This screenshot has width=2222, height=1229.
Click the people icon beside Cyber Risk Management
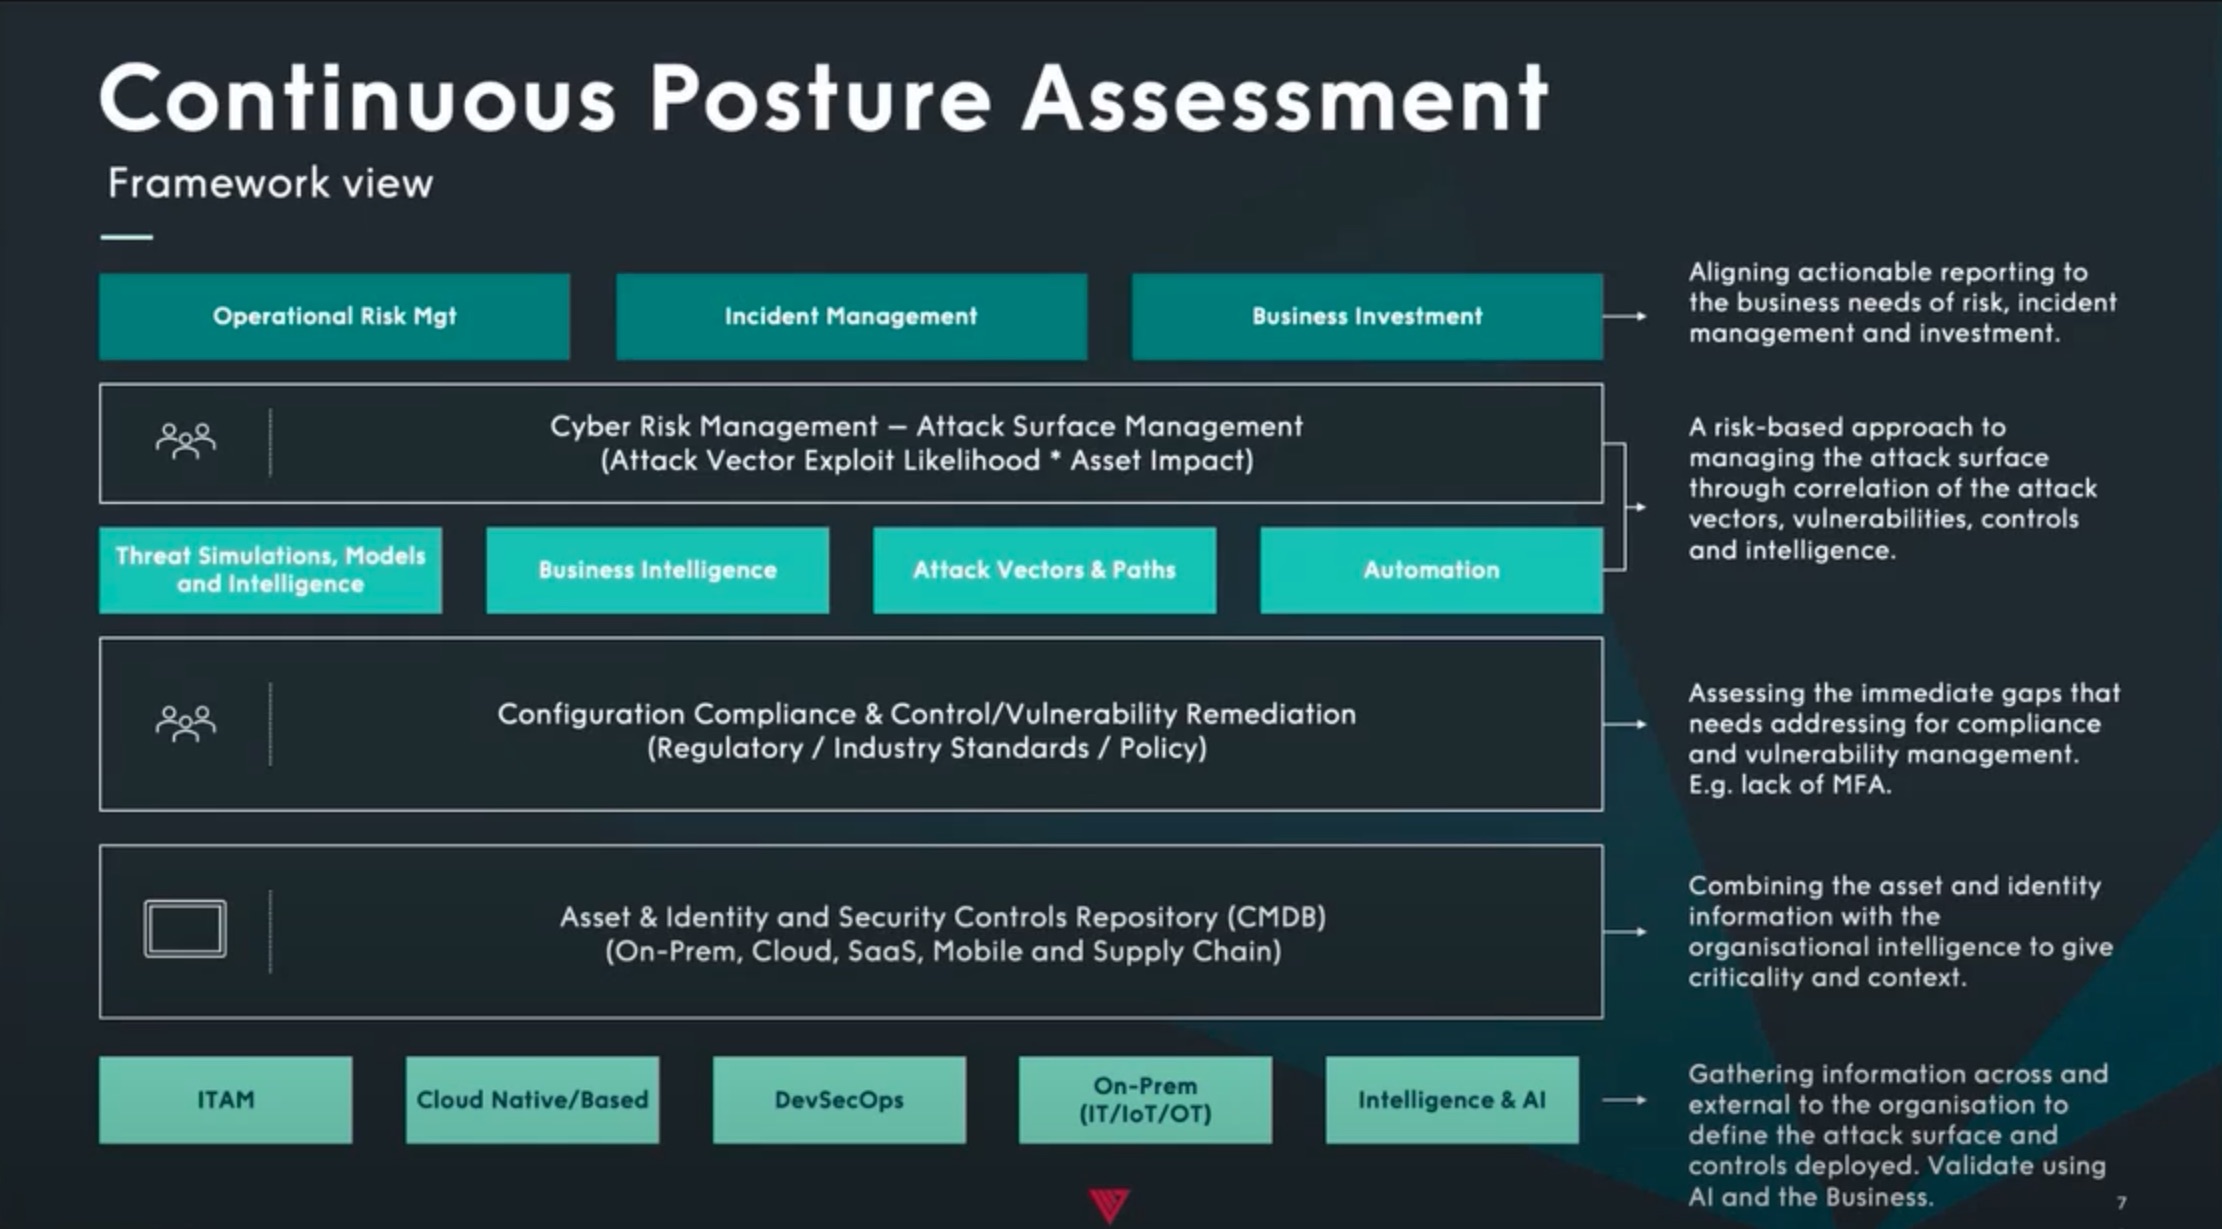tap(185, 441)
